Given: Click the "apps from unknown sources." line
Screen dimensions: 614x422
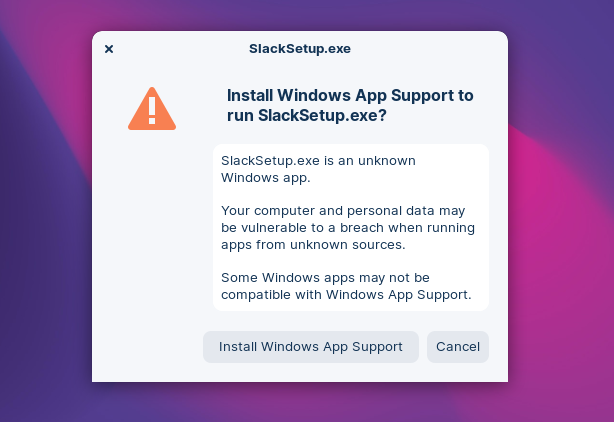Looking at the screenshot, I should (310, 245).
